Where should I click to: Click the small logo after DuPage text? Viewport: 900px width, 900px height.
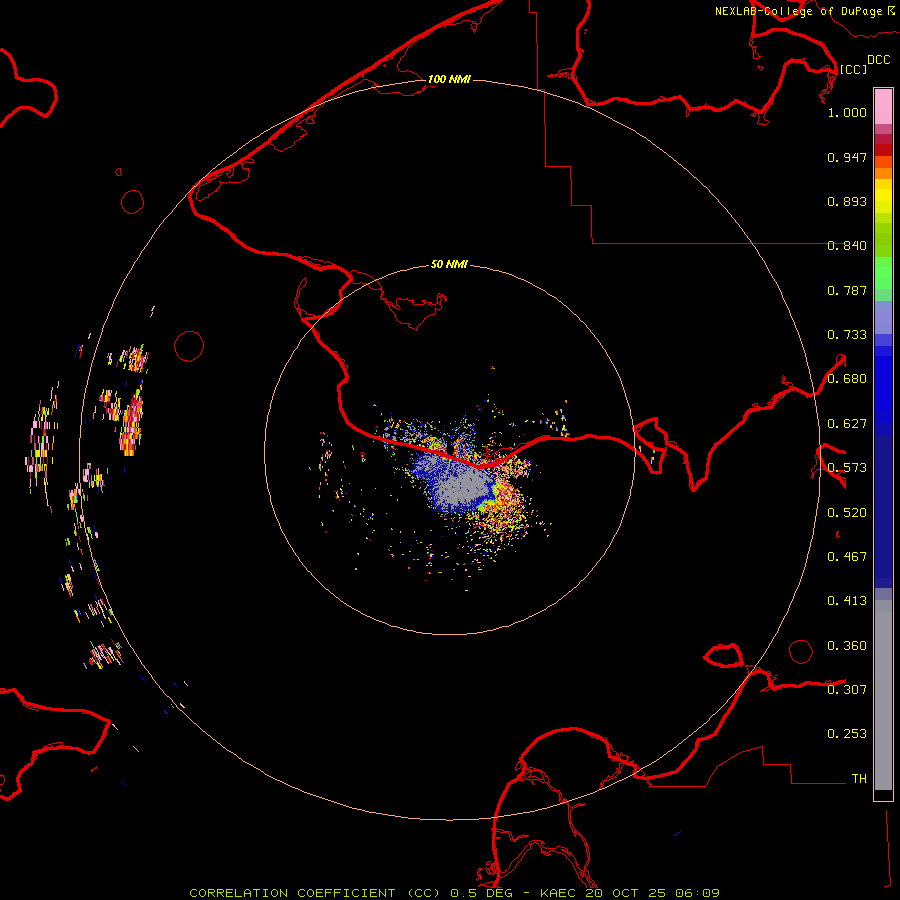click(x=891, y=10)
